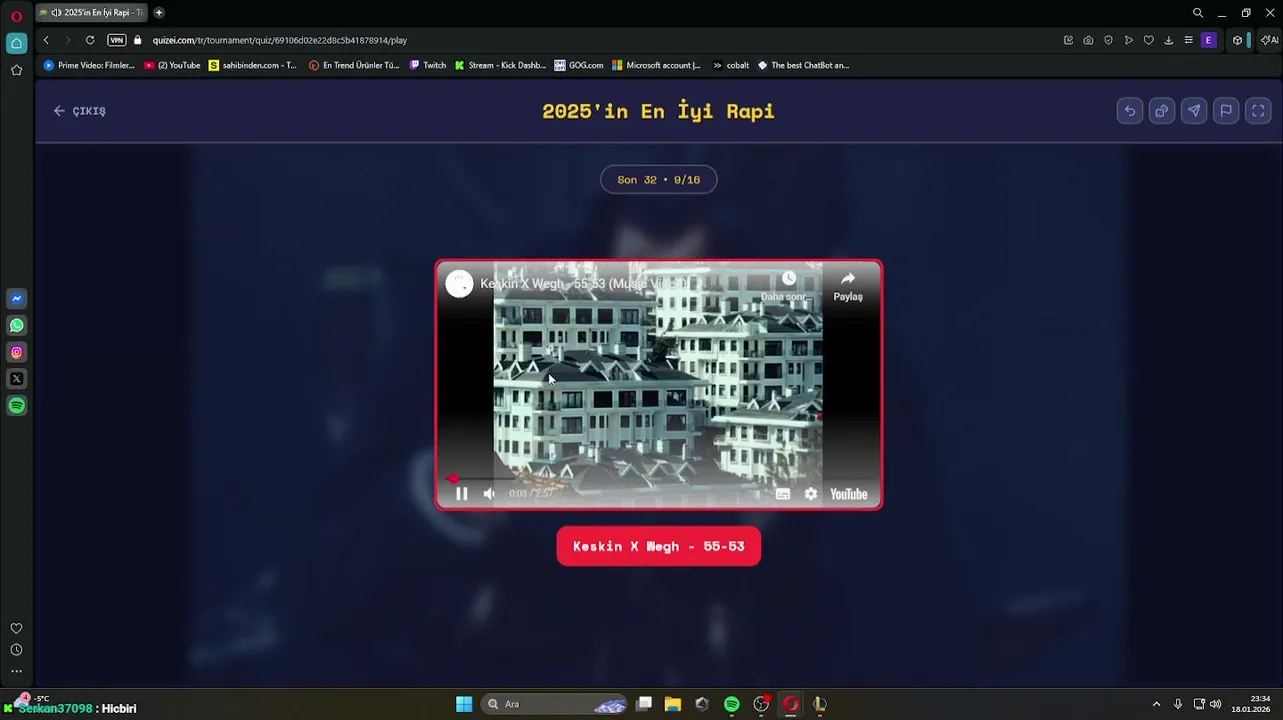Open Opera easy setup sliders icon

(x=1188, y=40)
